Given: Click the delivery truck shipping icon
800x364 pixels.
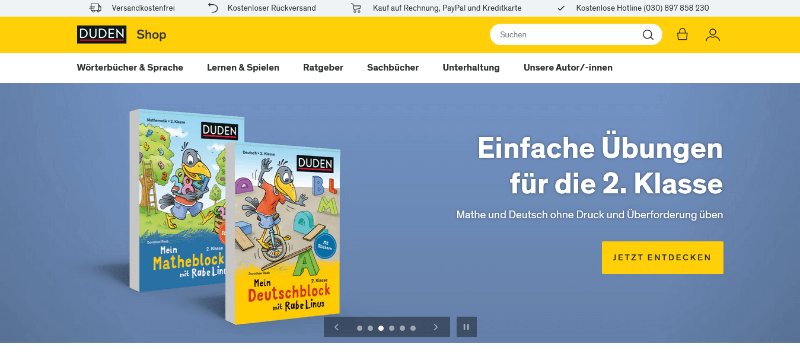Looking at the screenshot, I should pos(95,8).
